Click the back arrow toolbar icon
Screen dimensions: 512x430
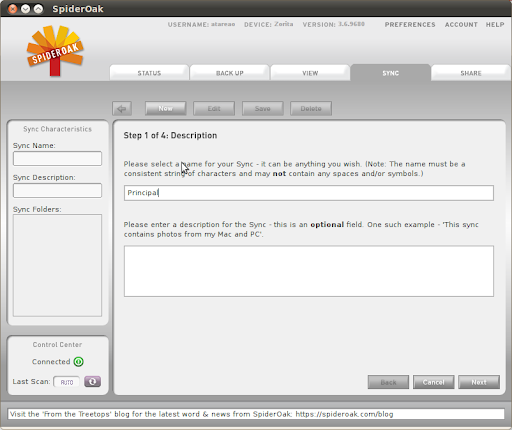tap(122, 109)
